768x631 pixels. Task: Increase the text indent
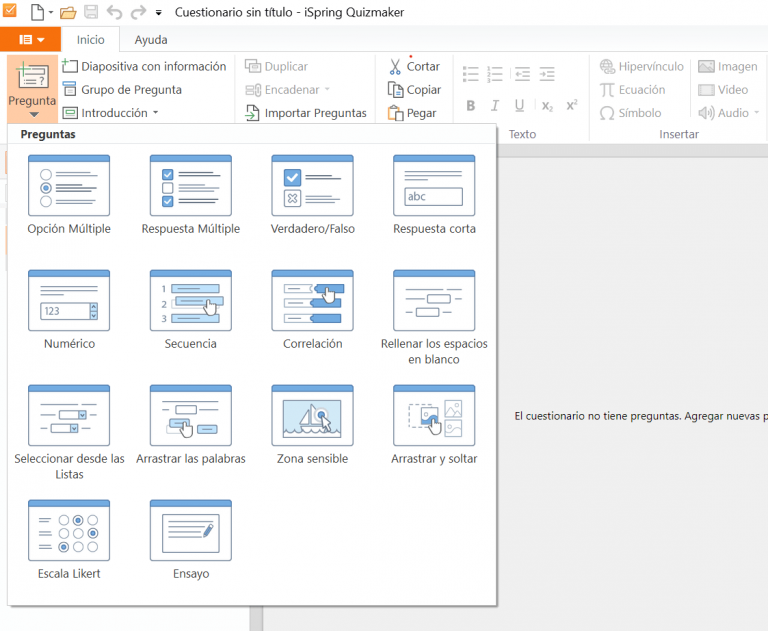(547, 74)
